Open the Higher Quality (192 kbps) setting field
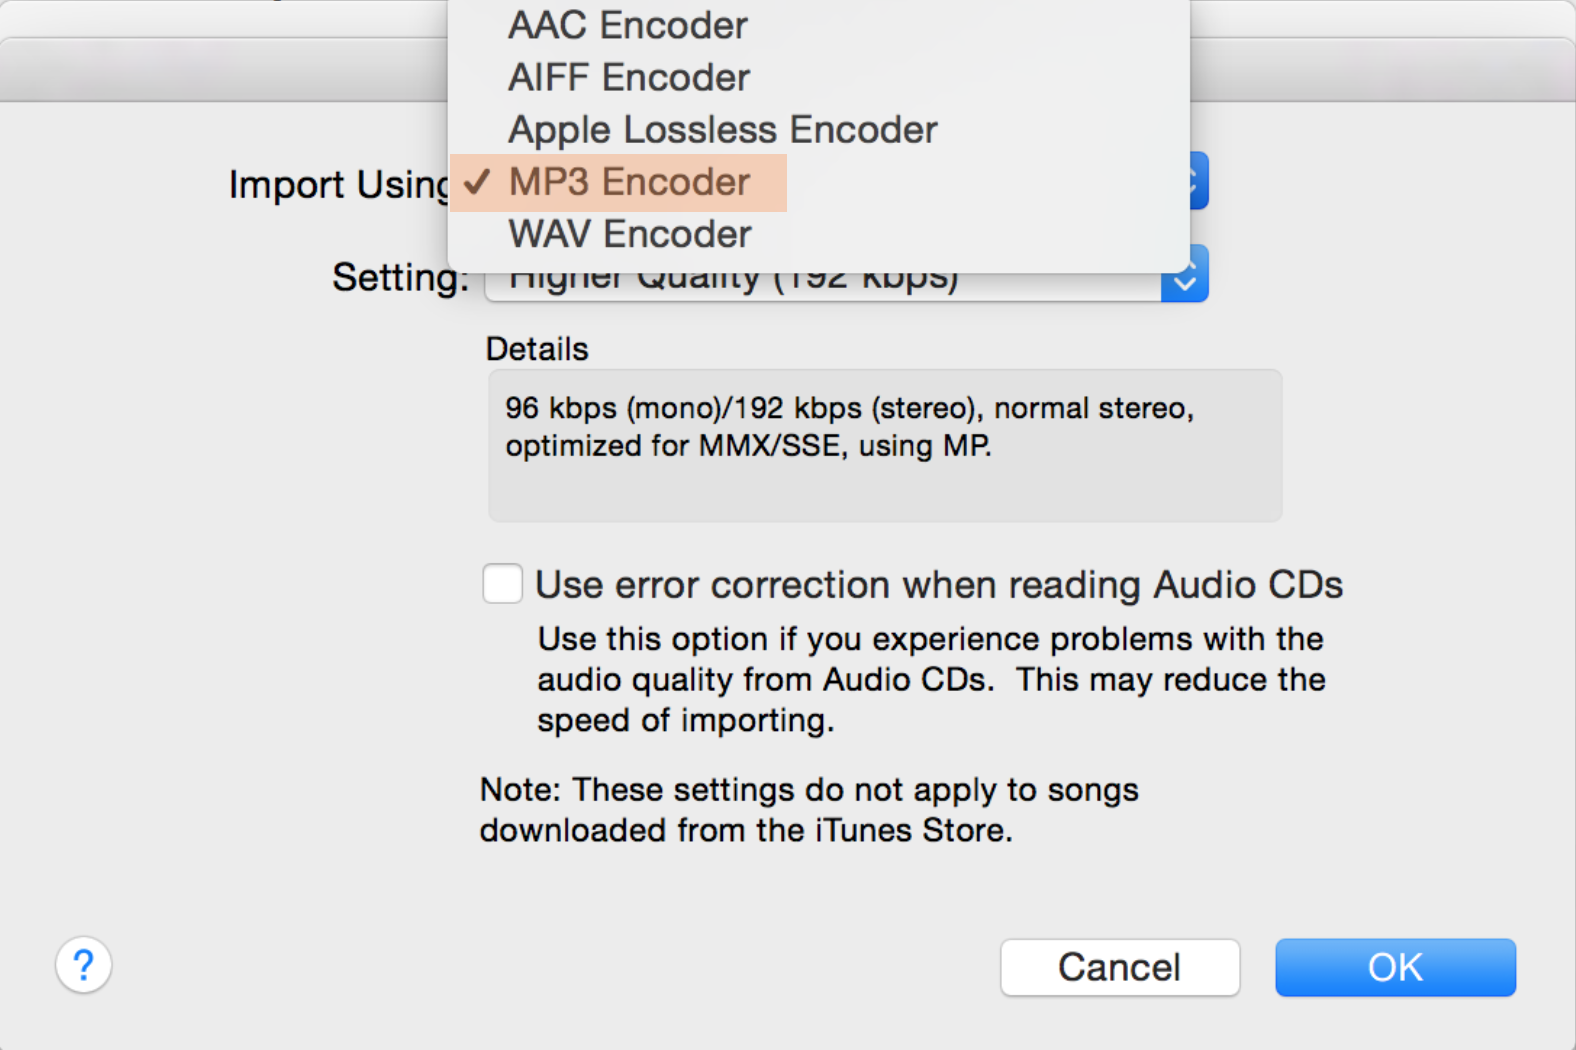1576x1050 pixels. [x=822, y=285]
